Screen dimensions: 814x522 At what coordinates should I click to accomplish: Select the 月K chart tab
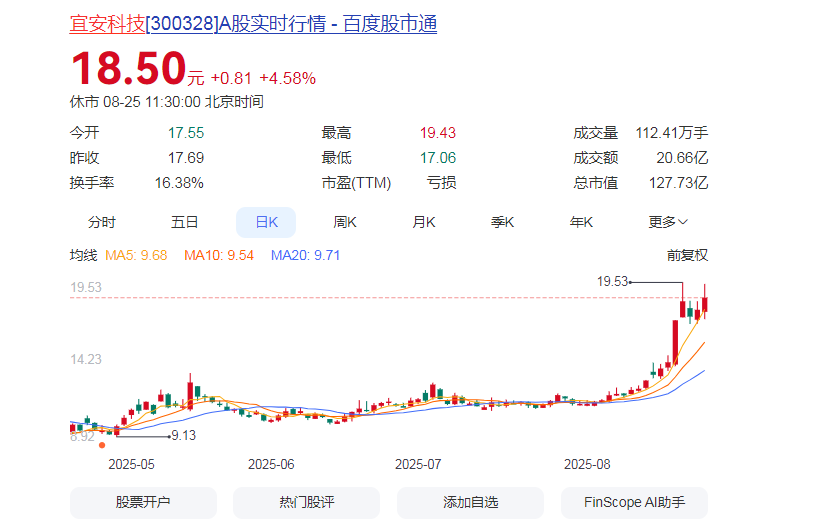(424, 222)
